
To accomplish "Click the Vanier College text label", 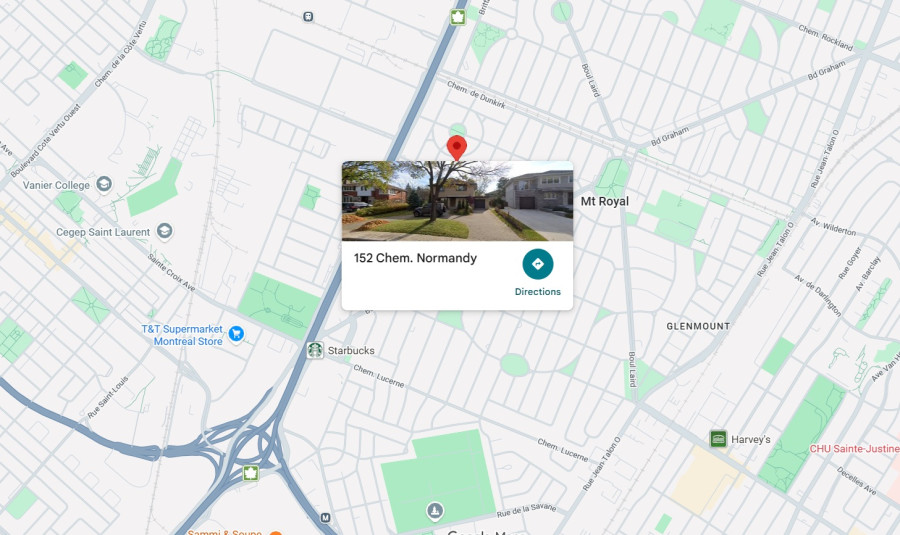I will [x=56, y=185].
